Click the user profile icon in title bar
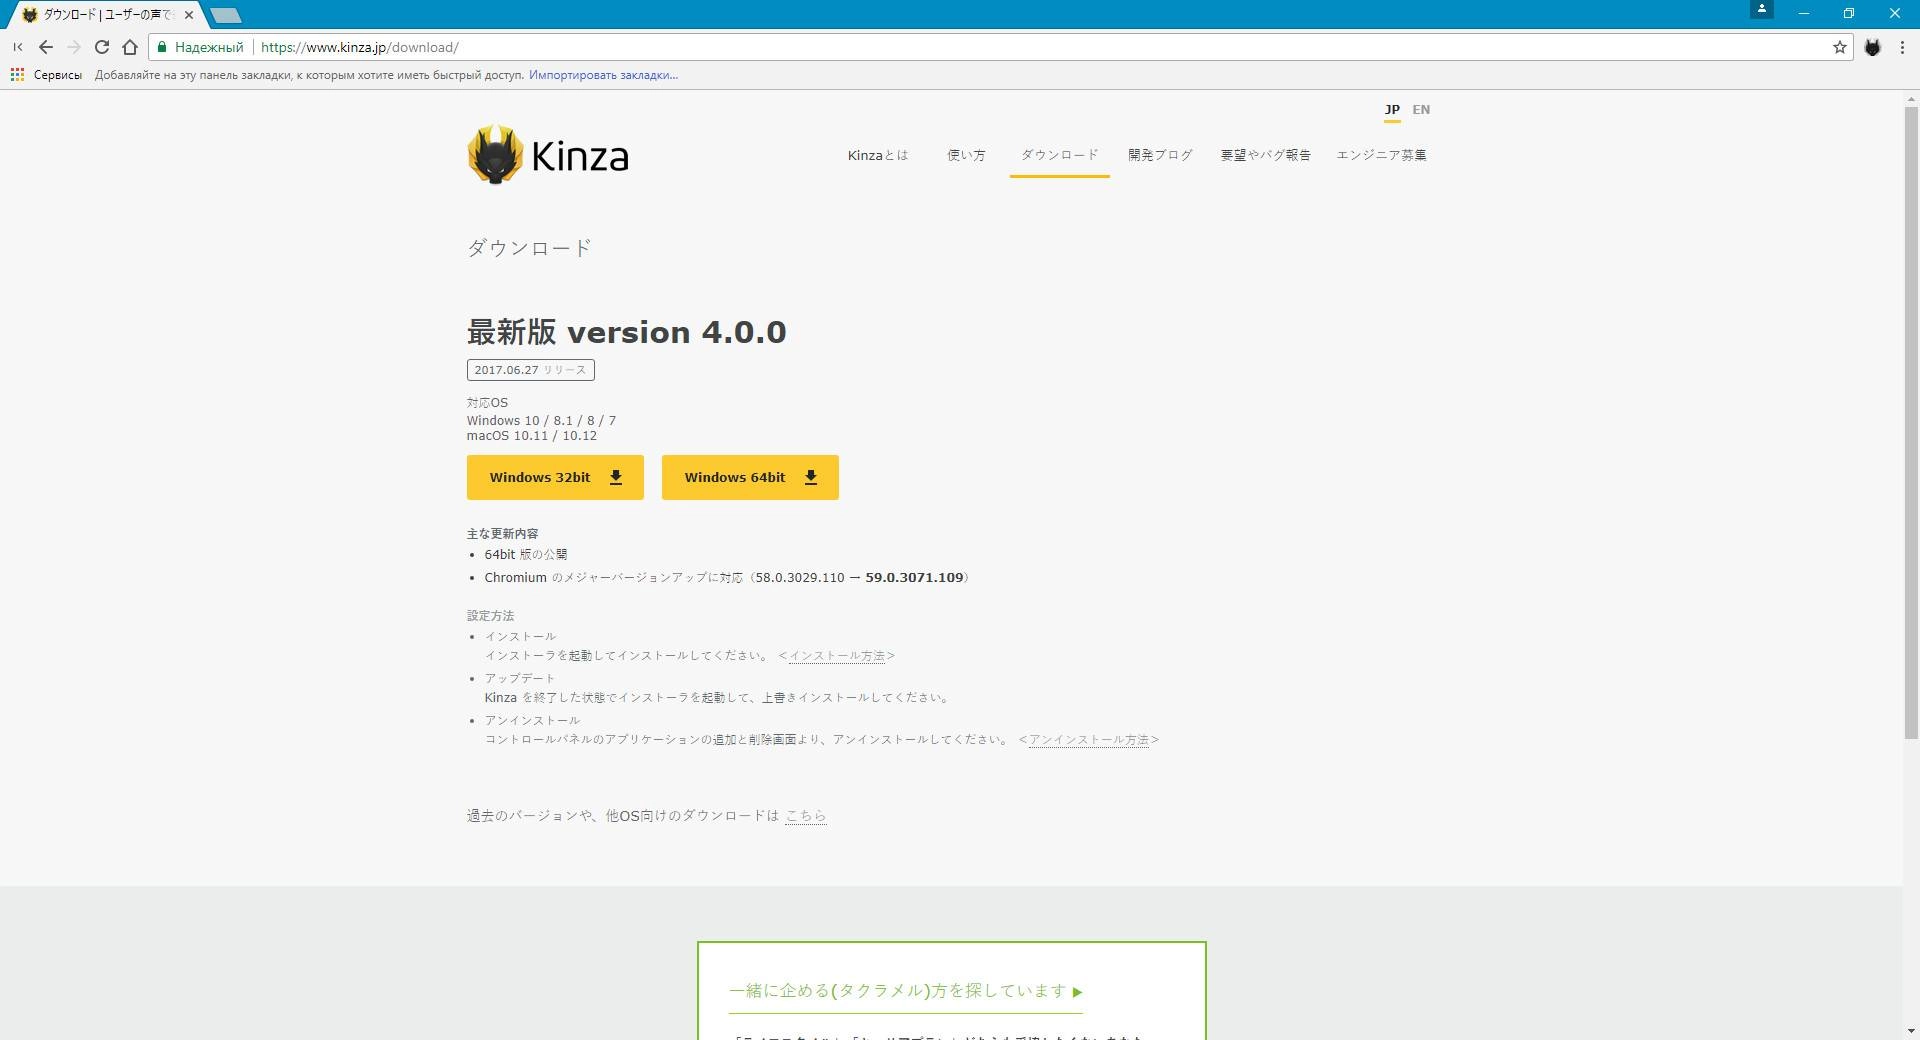Viewport: 1920px width, 1040px height. [x=1762, y=9]
